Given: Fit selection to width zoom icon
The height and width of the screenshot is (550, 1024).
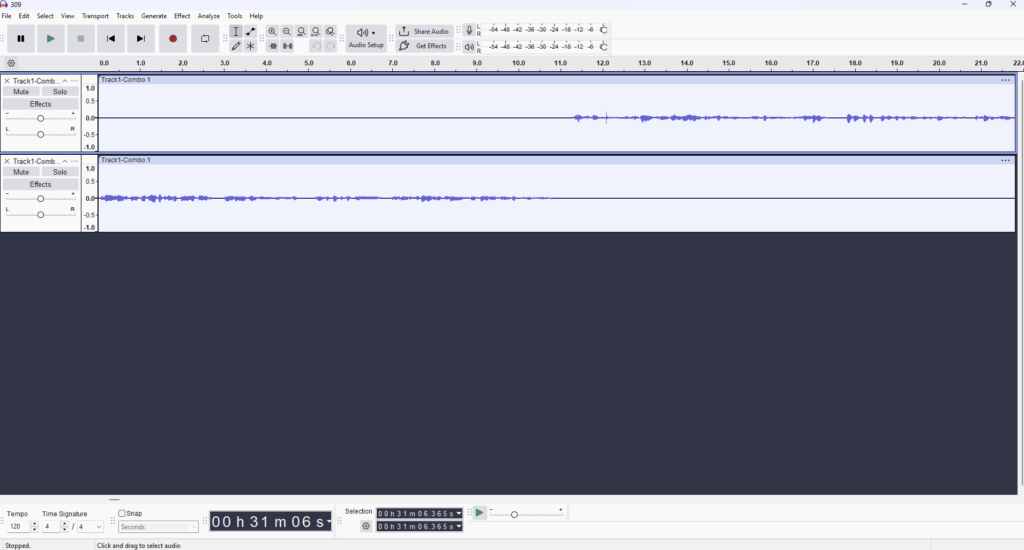Looking at the screenshot, I should [301, 31].
